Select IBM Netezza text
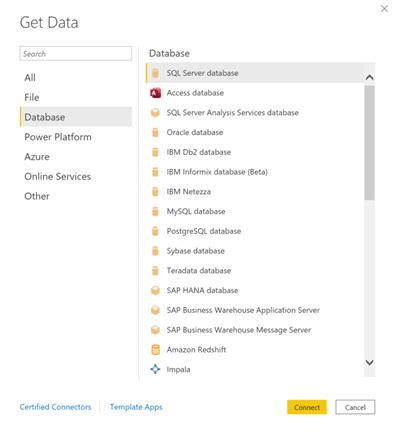The width and height of the screenshot is (395, 434). pyautogui.click(x=189, y=192)
